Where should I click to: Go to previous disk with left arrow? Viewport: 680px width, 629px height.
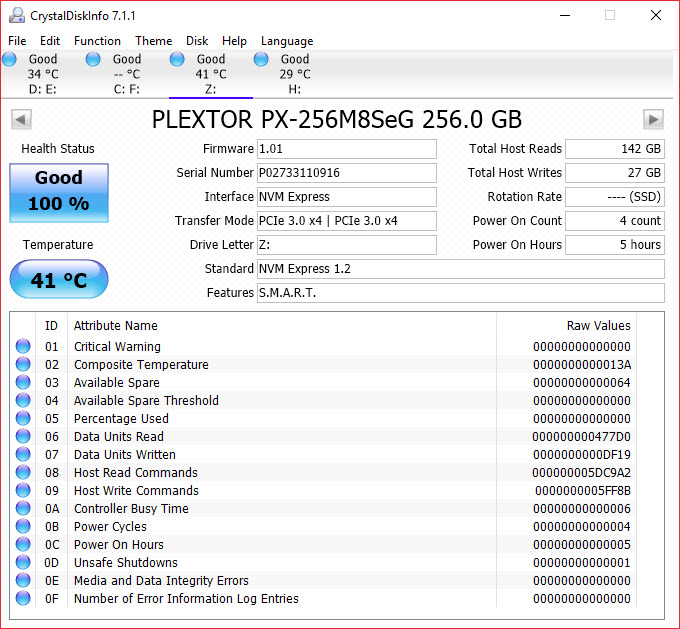click(x=21, y=119)
